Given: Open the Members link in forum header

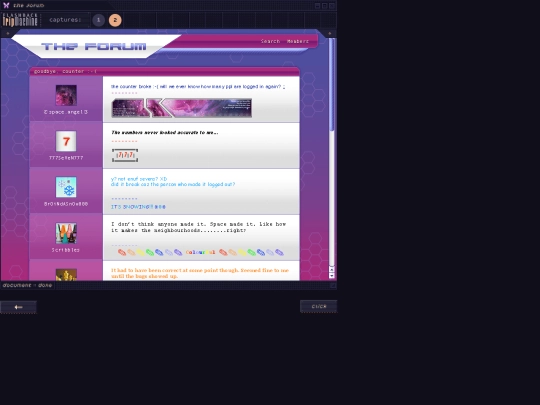Looking at the screenshot, I should point(298,41).
